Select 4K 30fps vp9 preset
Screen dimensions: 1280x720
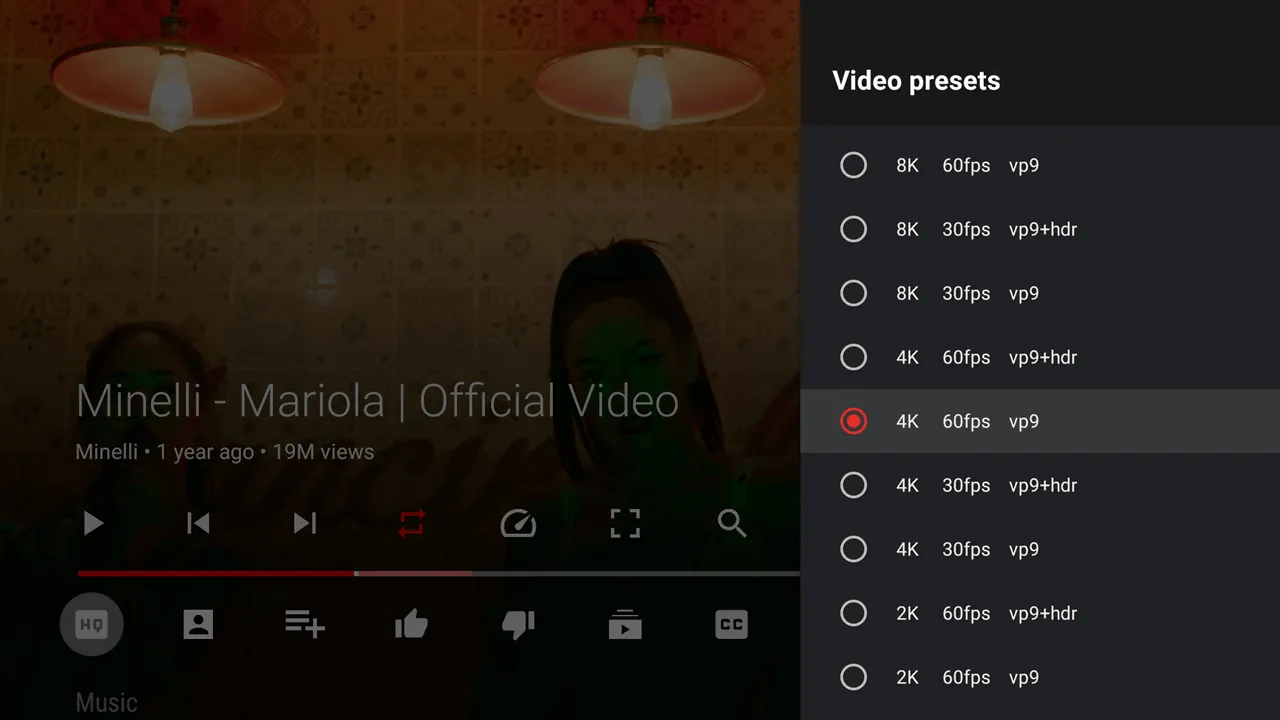click(x=1040, y=549)
